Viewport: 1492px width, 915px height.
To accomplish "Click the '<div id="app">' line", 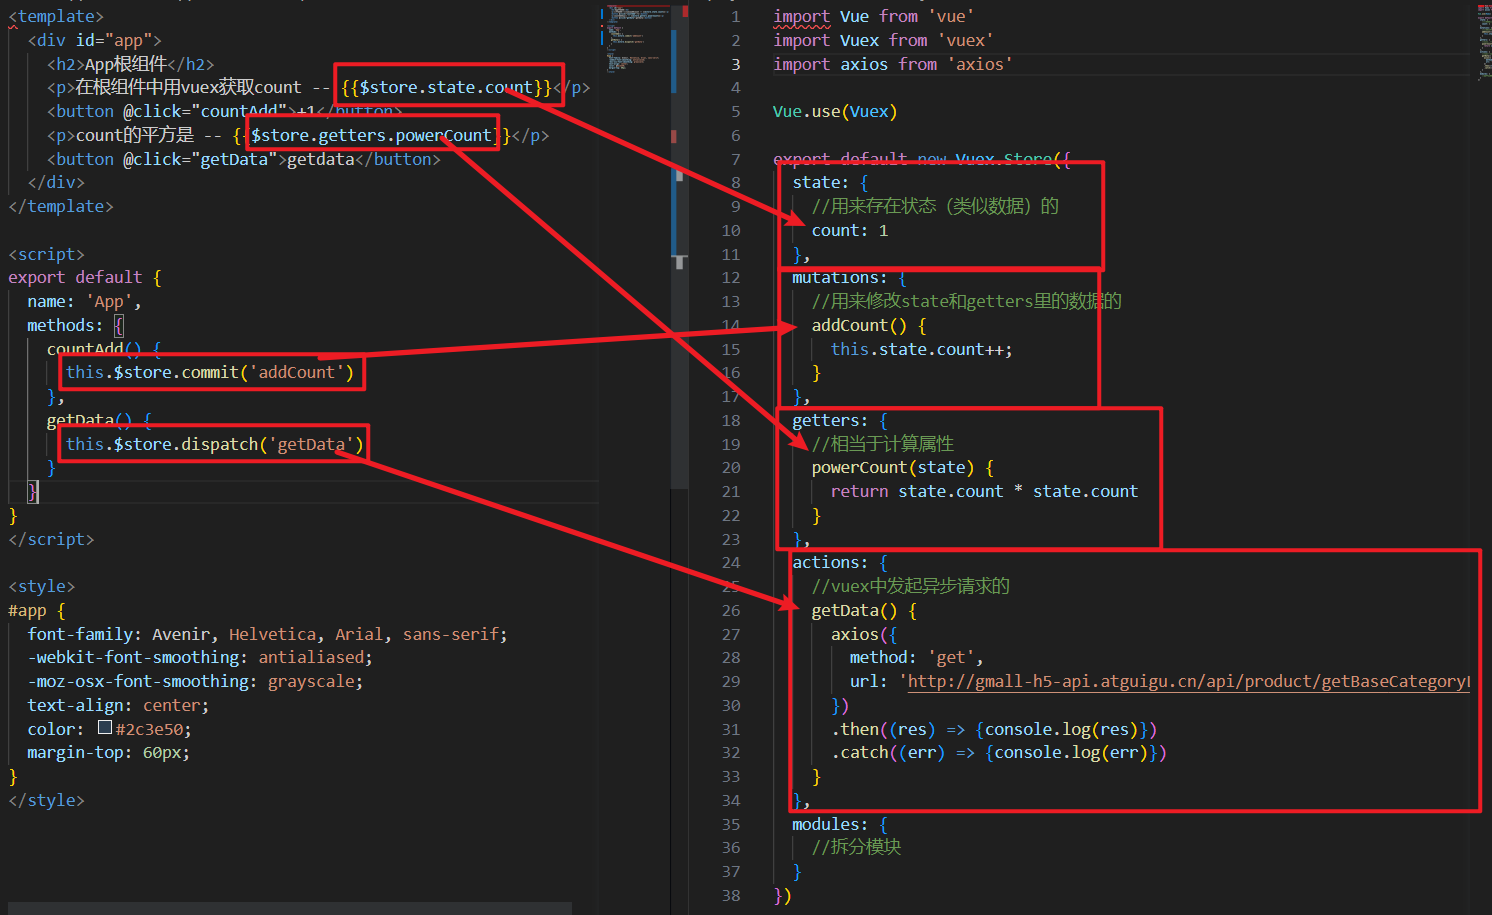I will pos(94,40).
